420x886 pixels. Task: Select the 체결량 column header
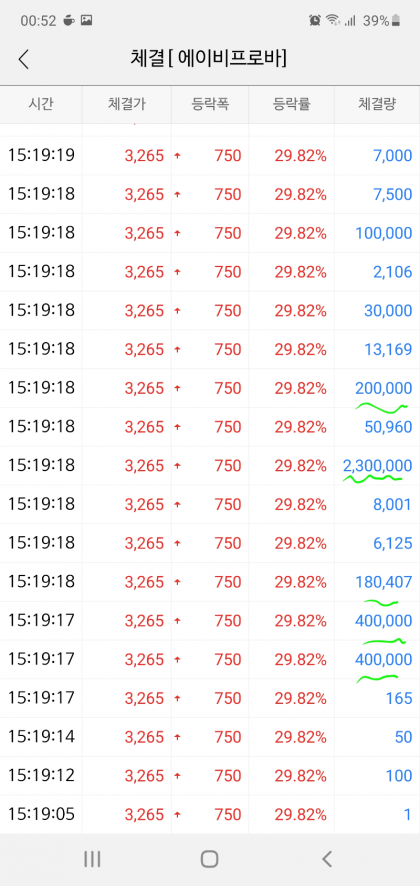377,104
